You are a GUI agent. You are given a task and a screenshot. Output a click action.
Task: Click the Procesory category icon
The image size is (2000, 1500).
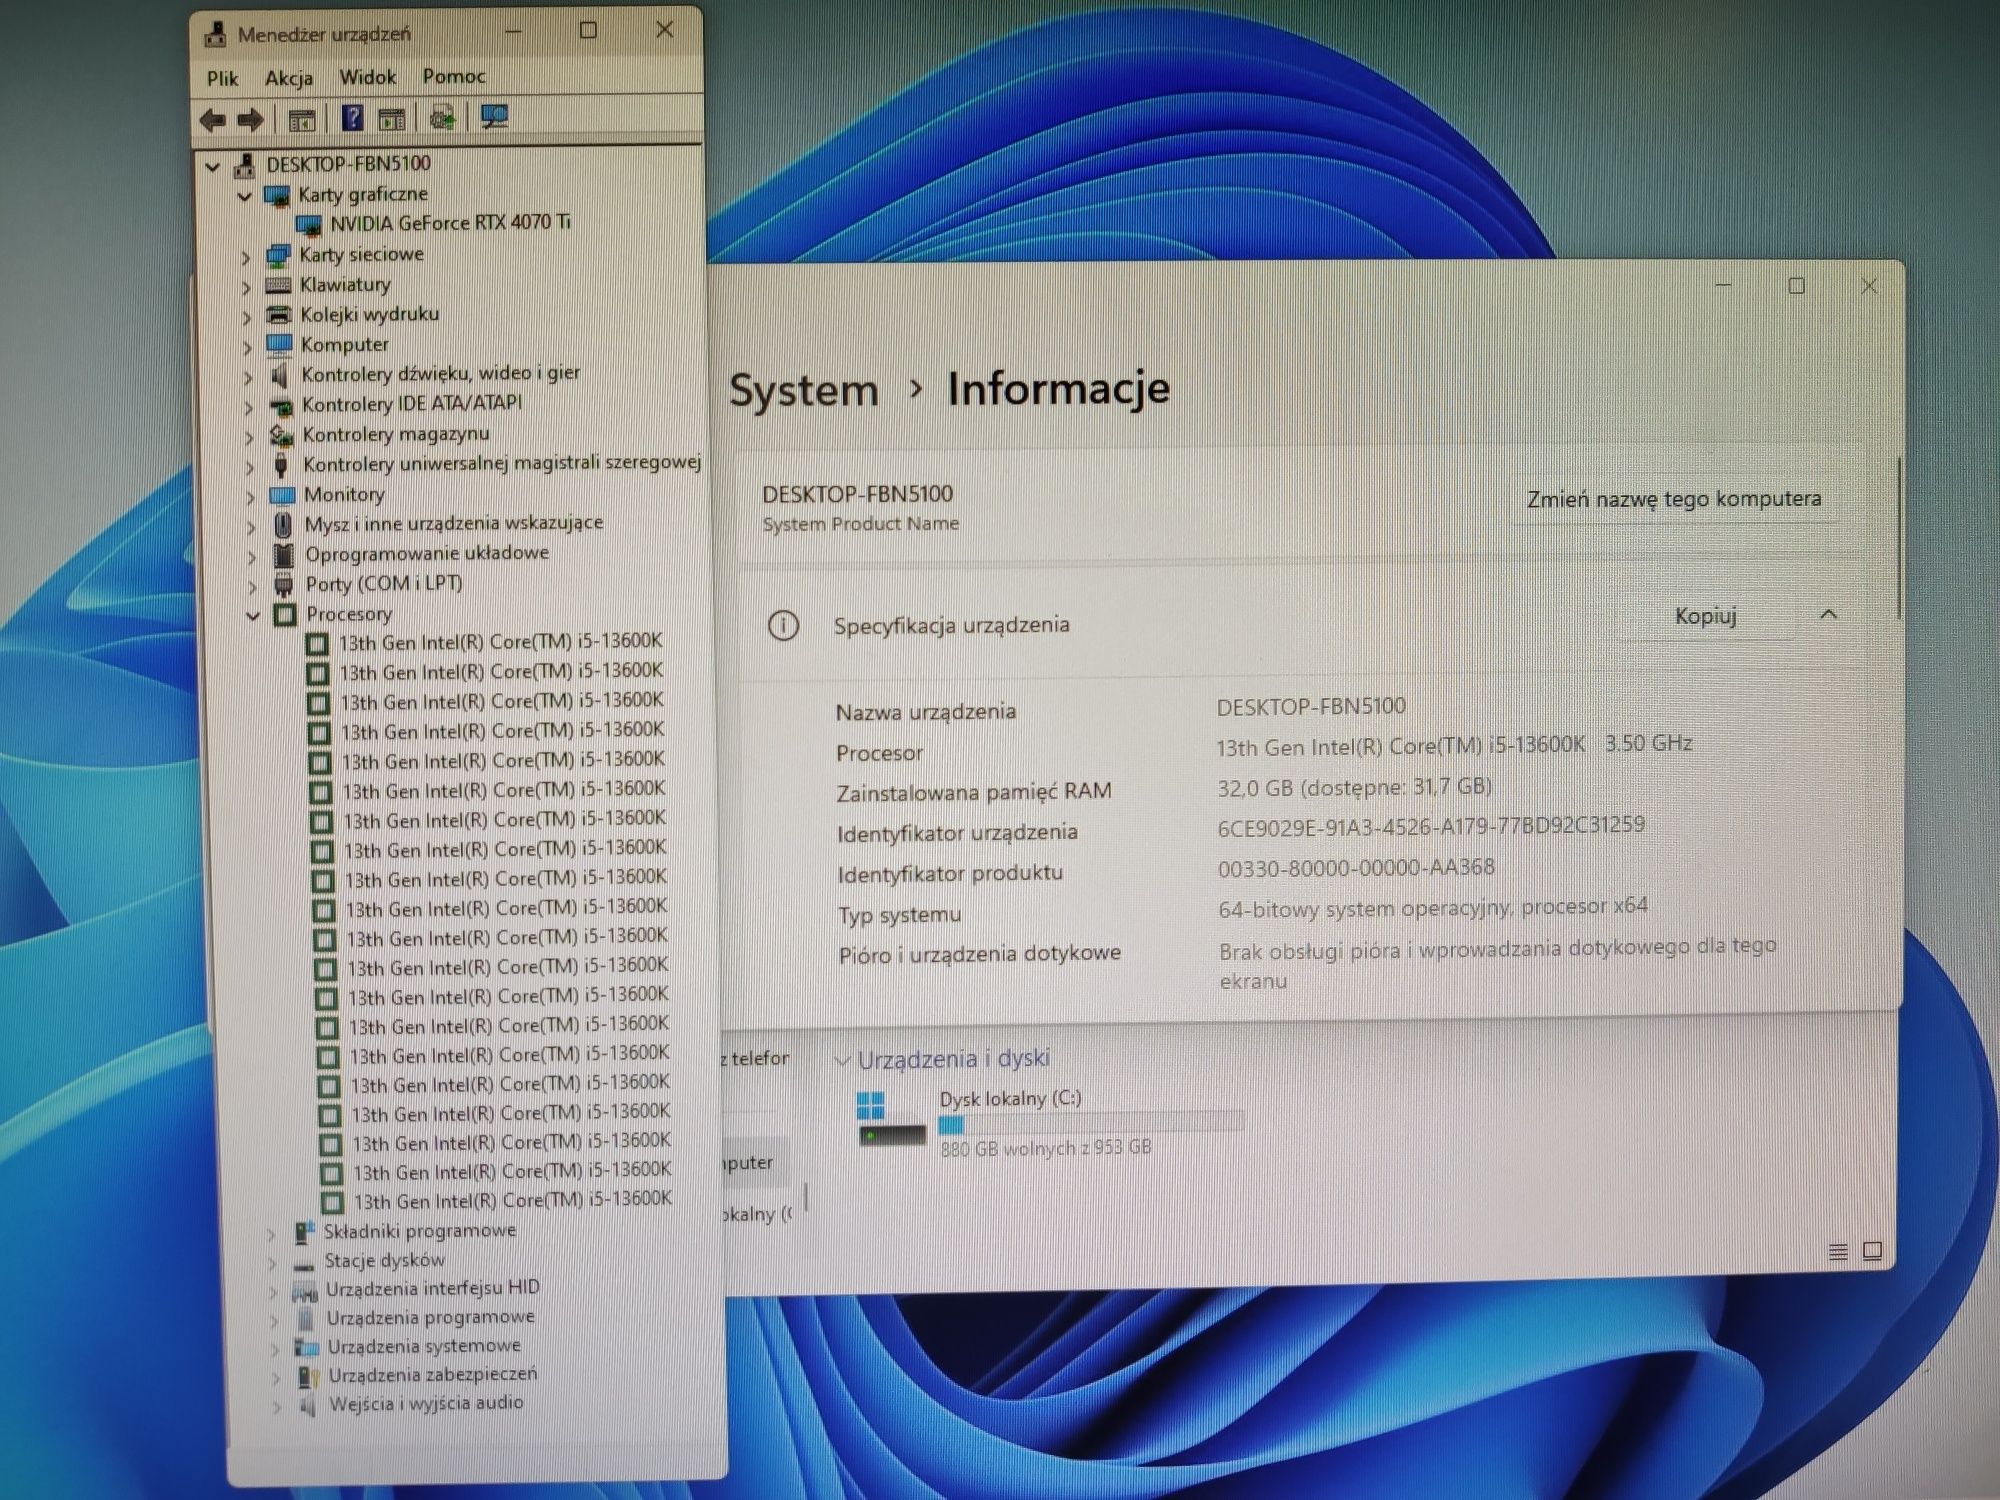285,614
